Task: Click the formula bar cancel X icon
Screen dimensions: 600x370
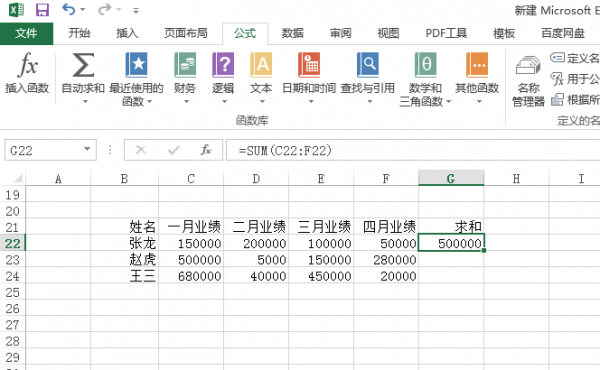Action: (x=141, y=150)
